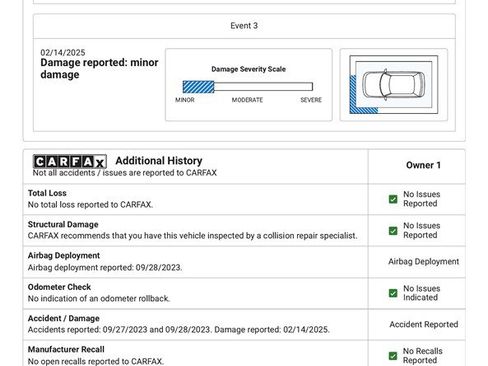
Task: Click the MODERATE label on severity scale
Action: pos(247,100)
